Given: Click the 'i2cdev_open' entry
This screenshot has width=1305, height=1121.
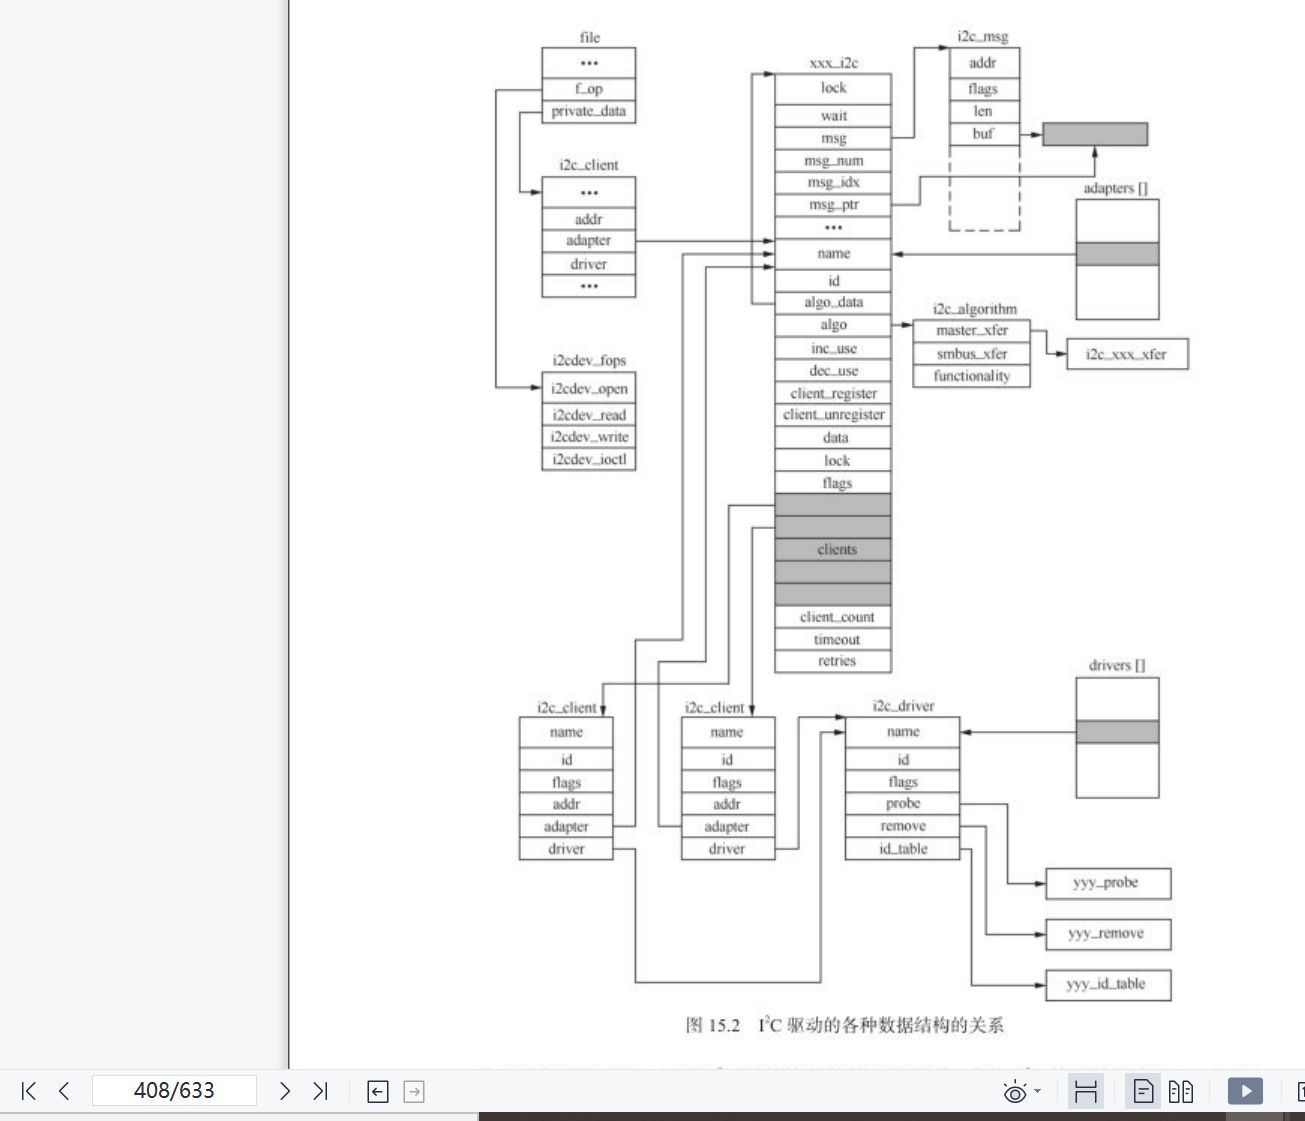Looking at the screenshot, I should pos(589,389).
